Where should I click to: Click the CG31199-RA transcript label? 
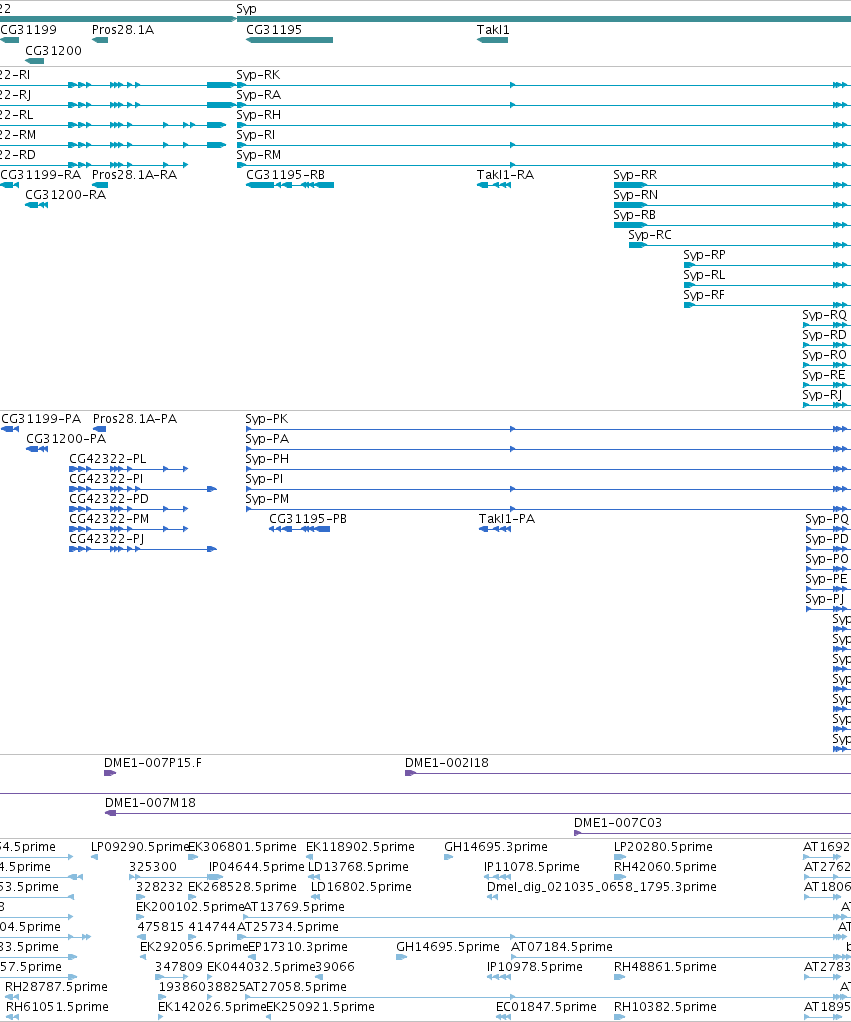click(x=41, y=175)
